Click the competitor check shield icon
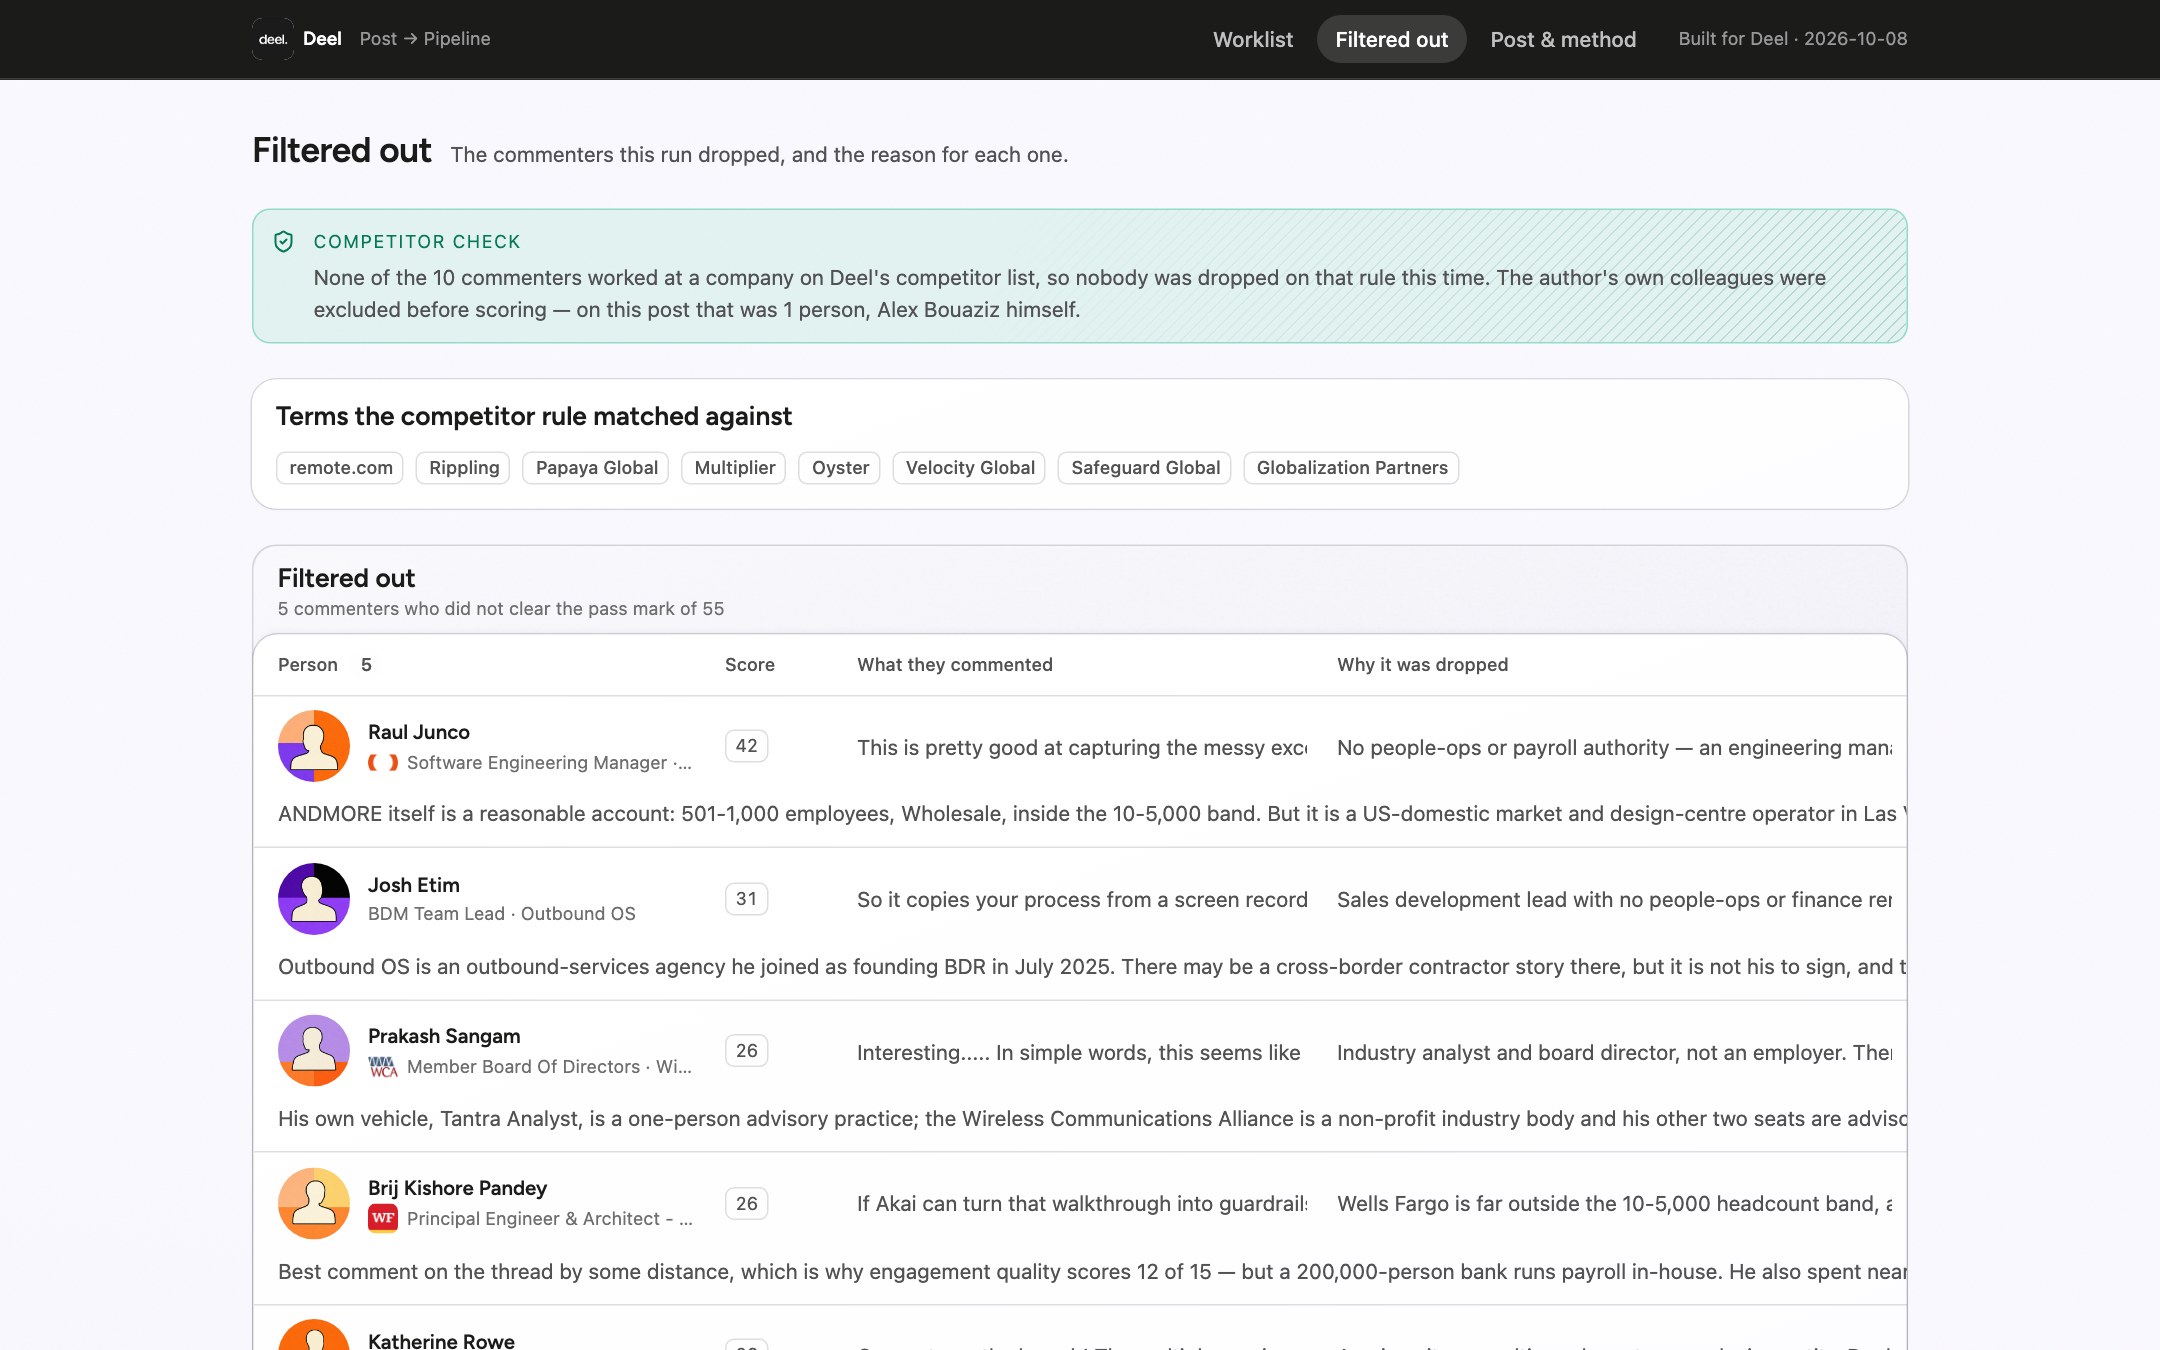 click(284, 241)
